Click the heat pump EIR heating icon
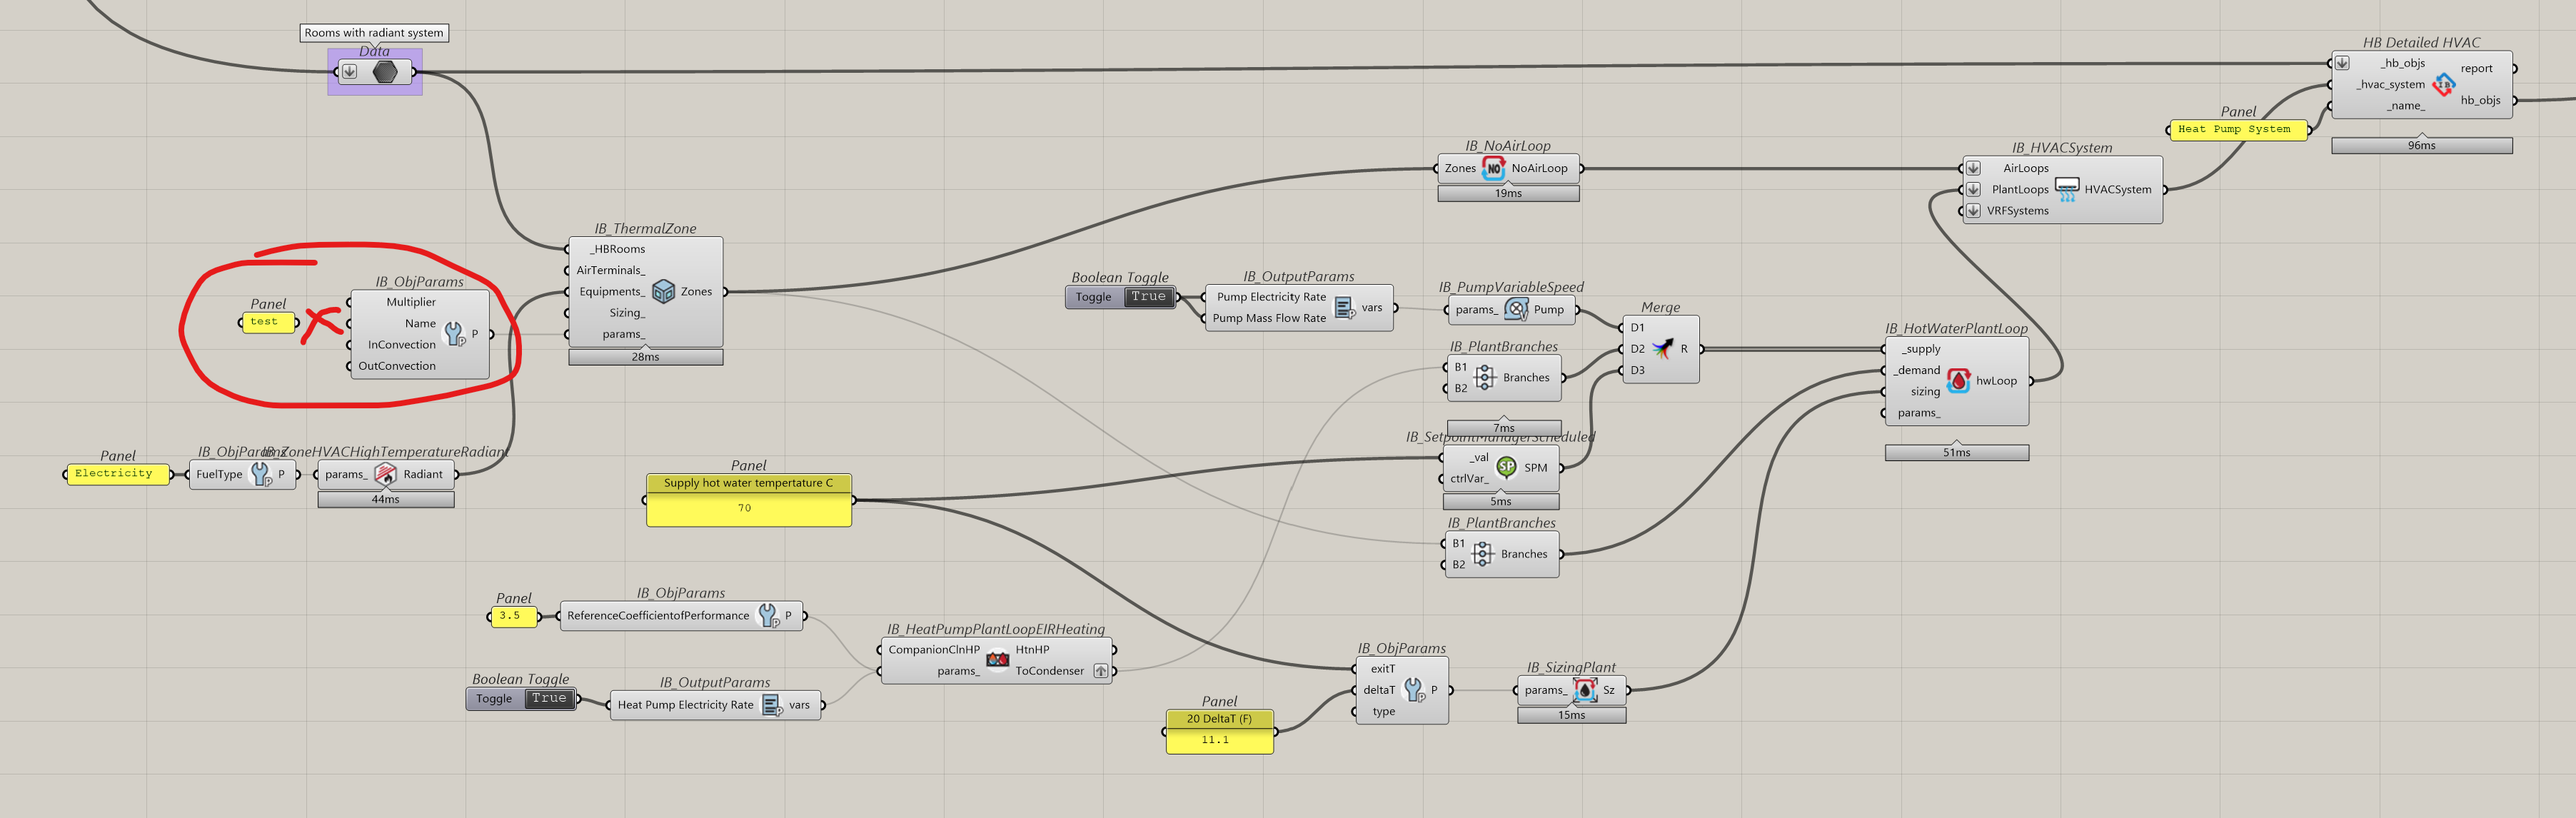 [x=997, y=659]
